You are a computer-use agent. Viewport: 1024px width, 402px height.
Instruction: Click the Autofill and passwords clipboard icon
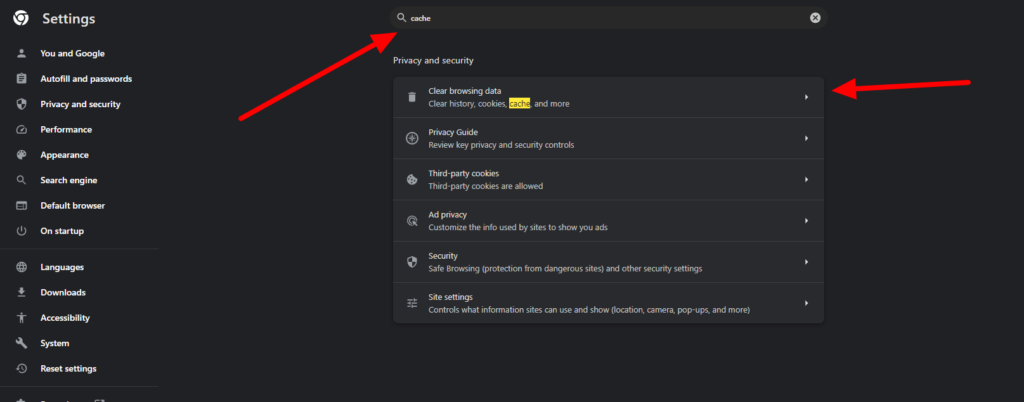(x=22, y=79)
